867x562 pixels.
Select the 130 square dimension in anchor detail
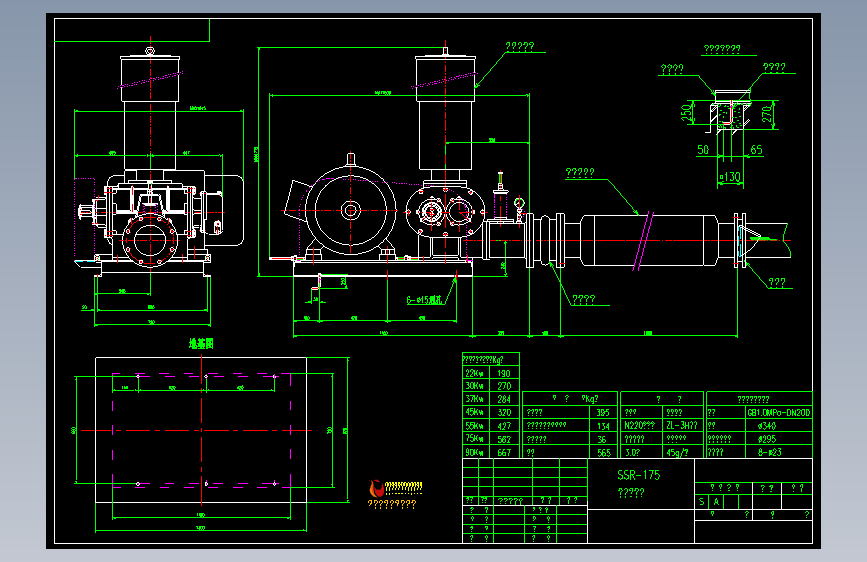tap(730, 177)
